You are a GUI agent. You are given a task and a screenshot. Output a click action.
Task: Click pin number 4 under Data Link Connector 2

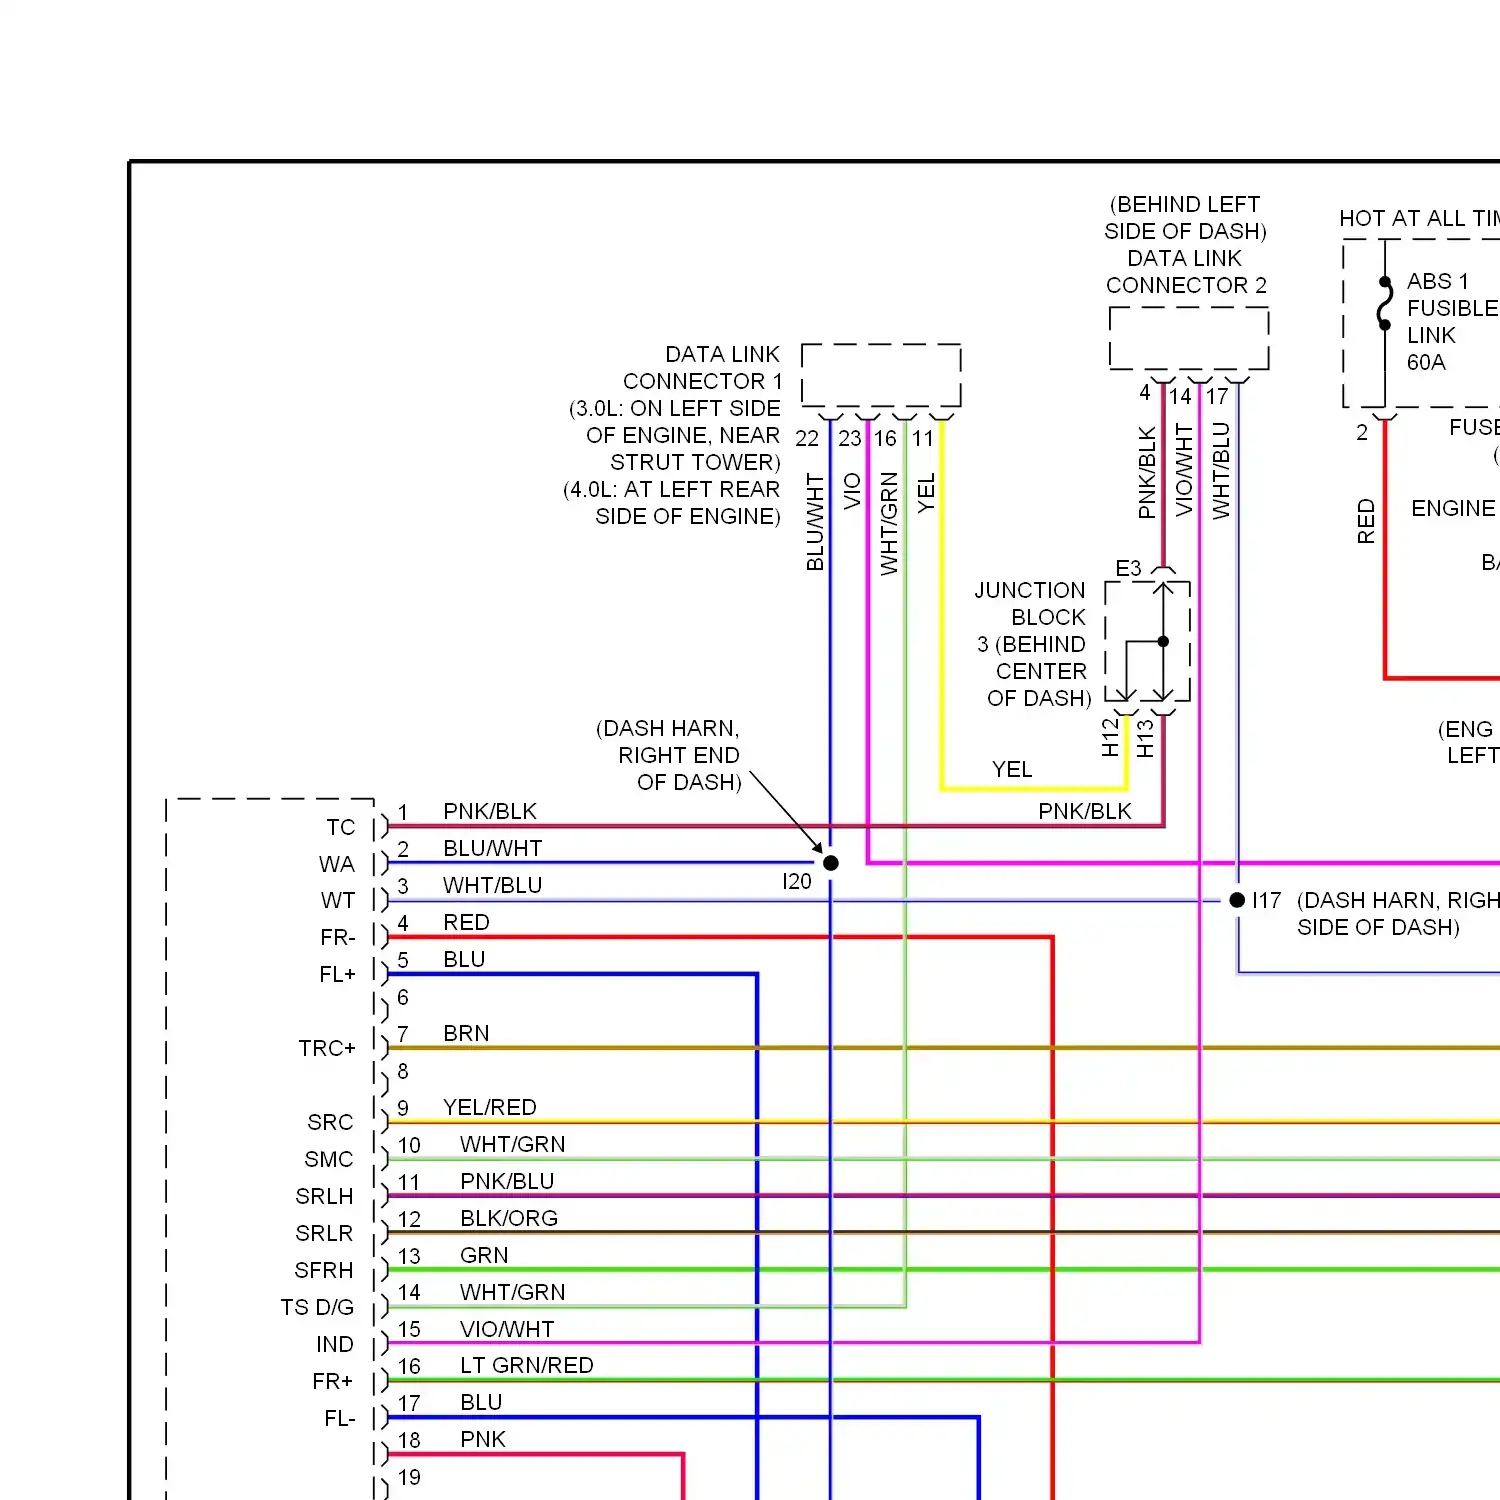point(1145,393)
